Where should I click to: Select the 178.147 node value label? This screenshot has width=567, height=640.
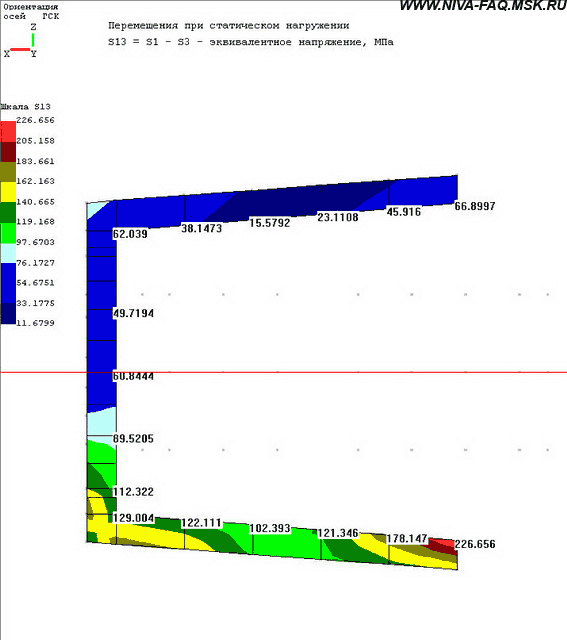407,538
